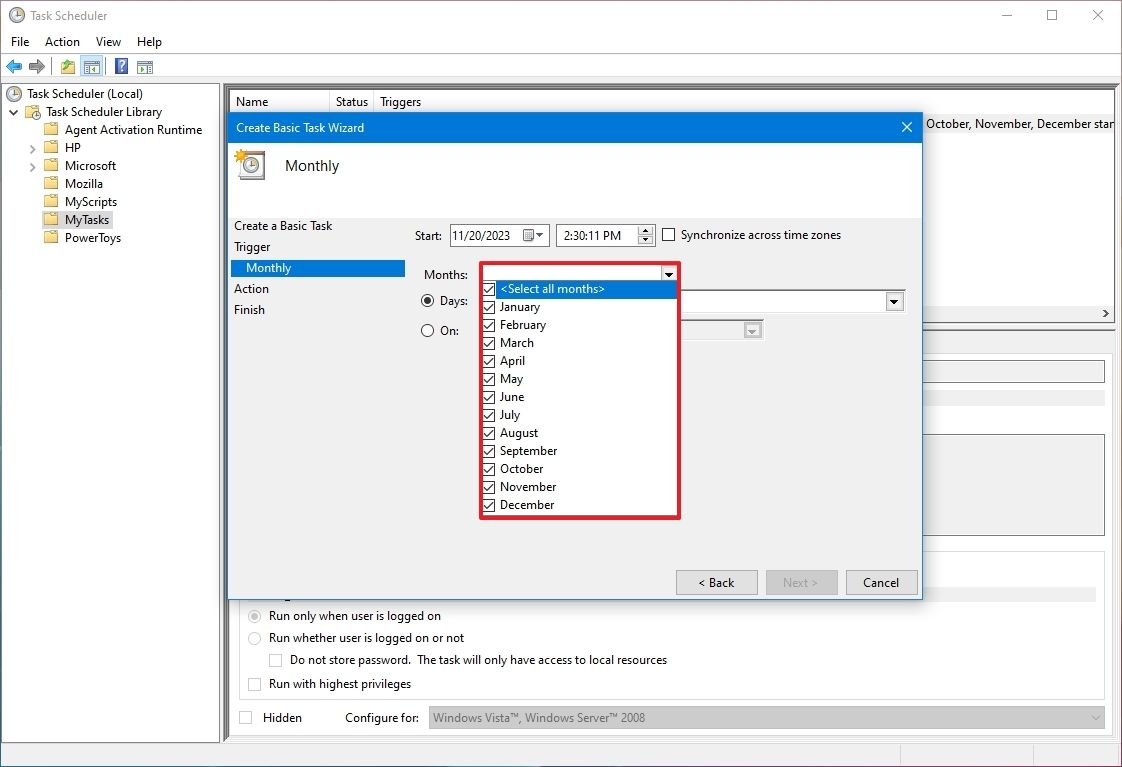The height and width of the screenshot is (767, 1122).
Task: Click the Back navigation arrow in the toolbar
Action: [14, 66]
